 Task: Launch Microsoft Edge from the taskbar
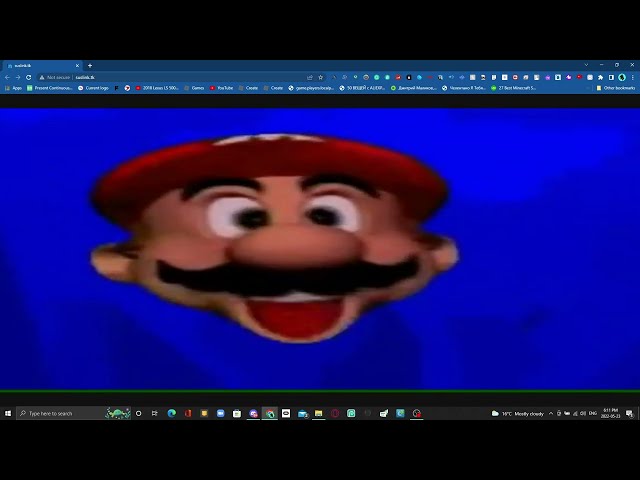172,413
